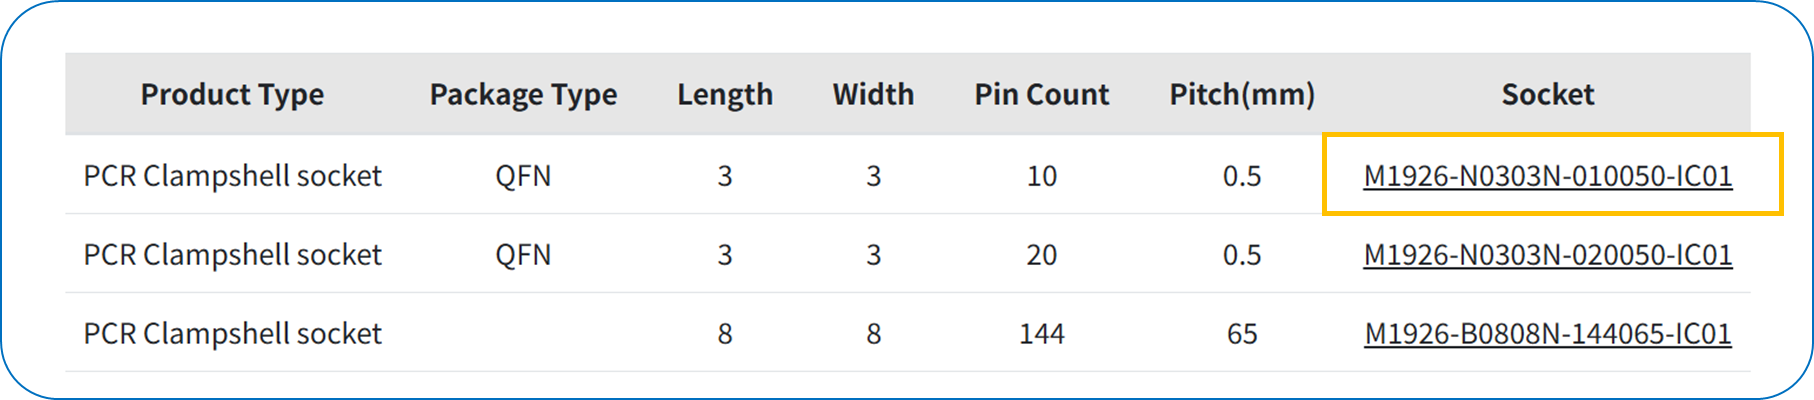Click the QFN cell in the second row
The image size is (1814, 400).
[x=523, y=255]
